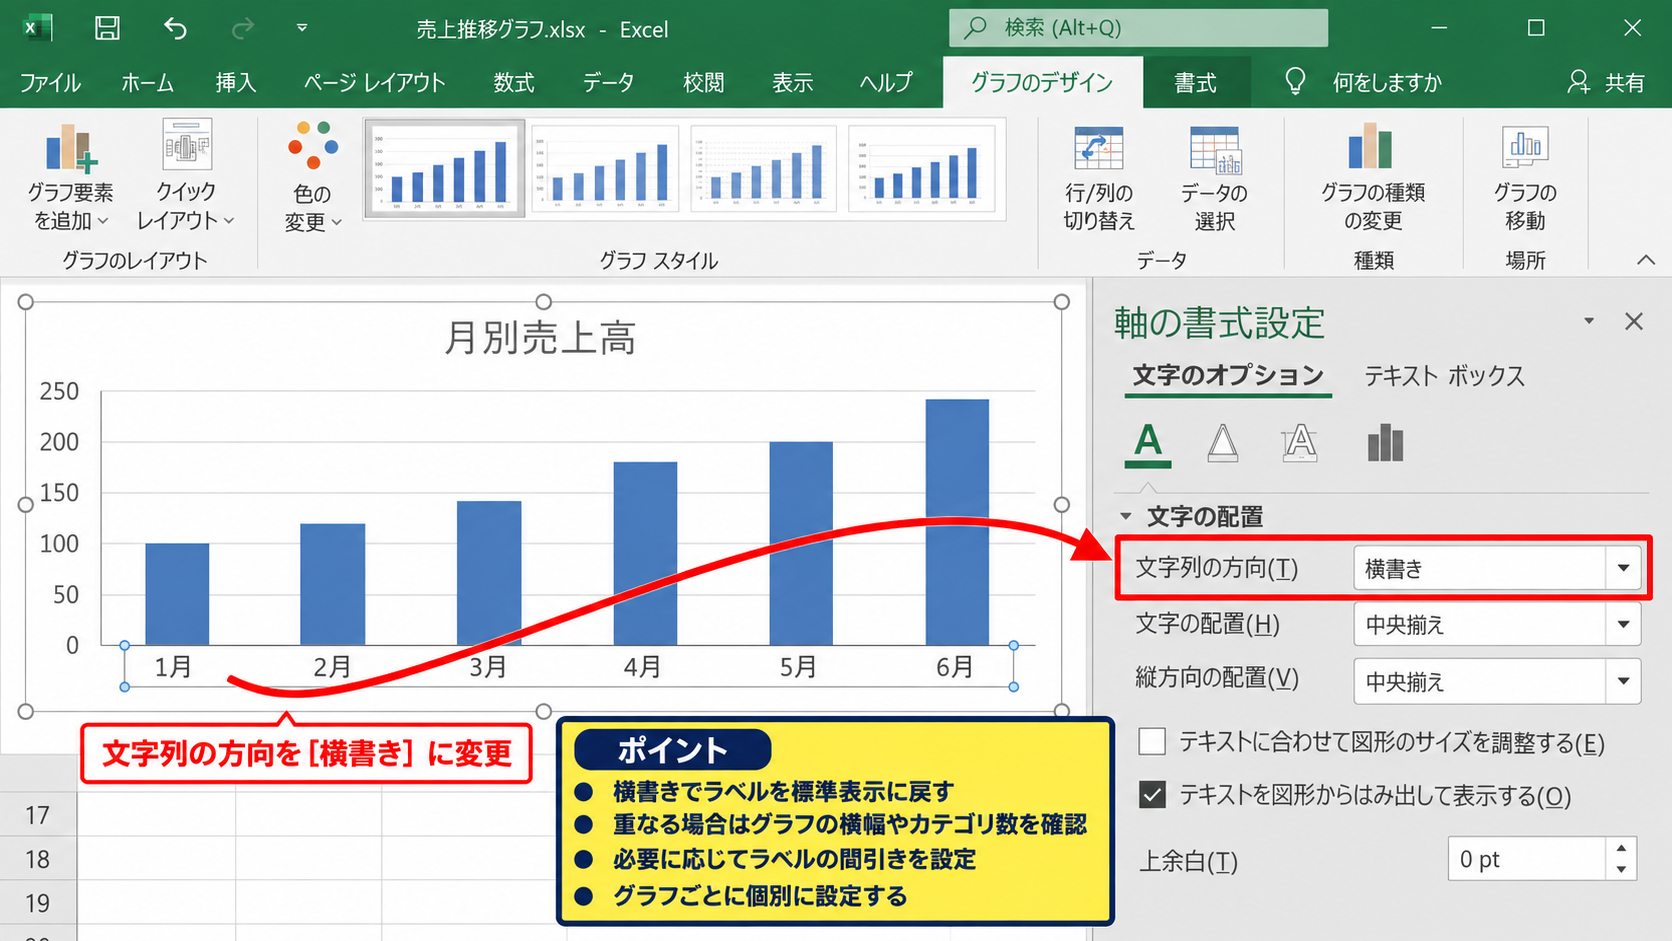The height and width of the screenshot is (941, 1672).
Task: Close the 軸の書式設定 pane
Action: [1634, 321]
